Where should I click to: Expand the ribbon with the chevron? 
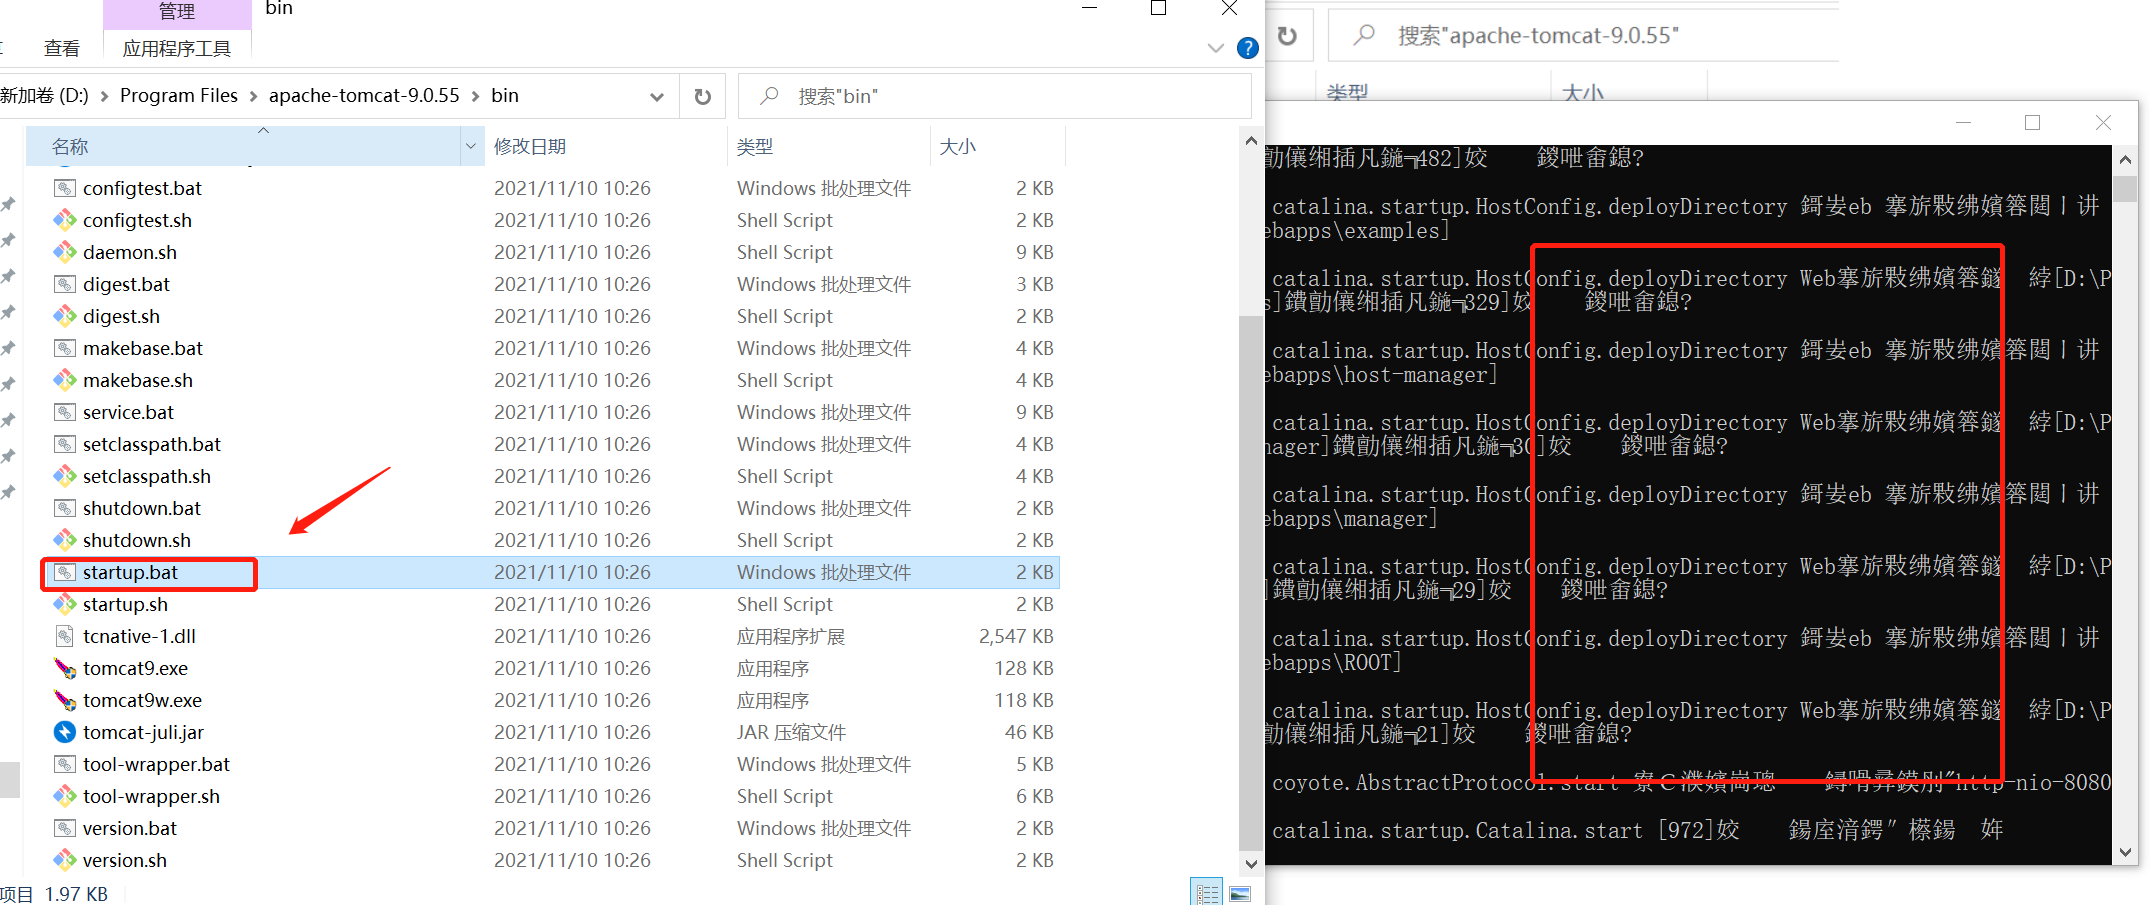1216,48
